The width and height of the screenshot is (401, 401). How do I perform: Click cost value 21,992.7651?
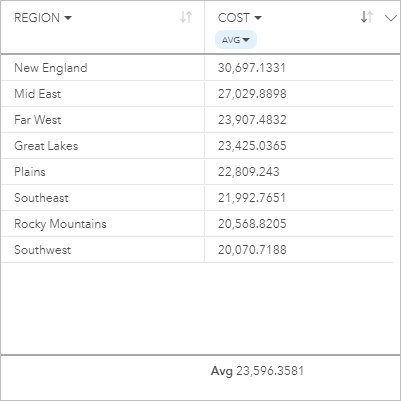click(252, 198)
